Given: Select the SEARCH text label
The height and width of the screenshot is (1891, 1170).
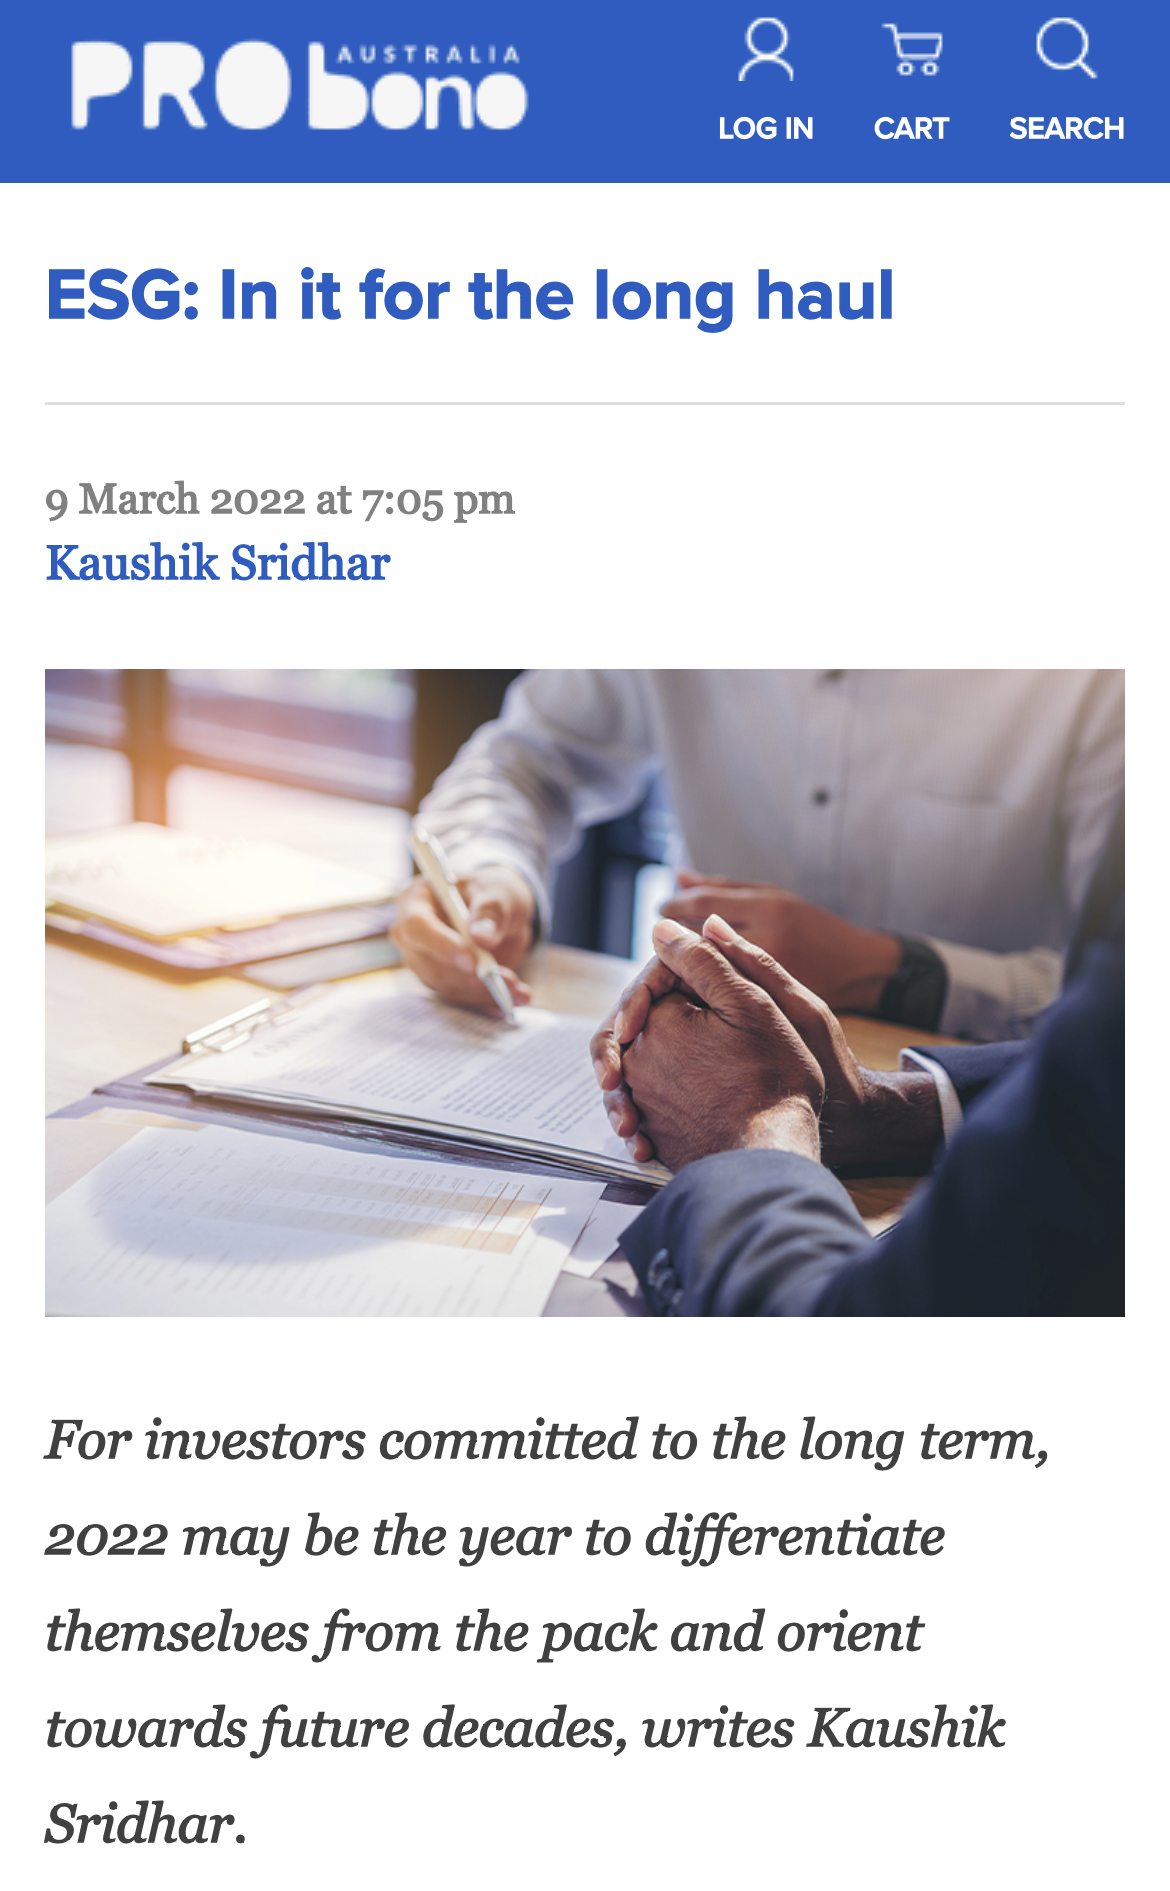Looking at the screenshot, I should click(1066, 129).
